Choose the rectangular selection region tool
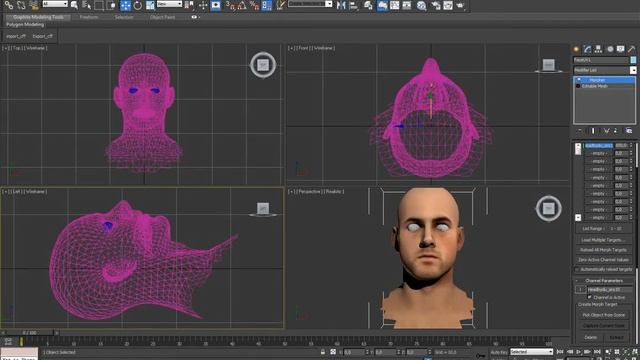 pyautogui.click(x=99, y=5)
